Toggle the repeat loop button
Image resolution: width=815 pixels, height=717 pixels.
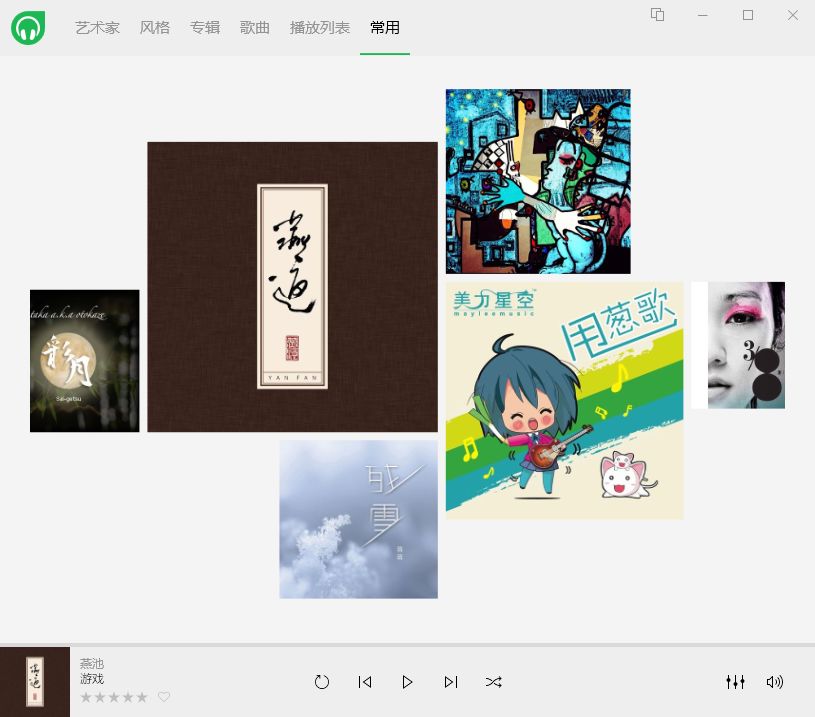pos(322,682)
